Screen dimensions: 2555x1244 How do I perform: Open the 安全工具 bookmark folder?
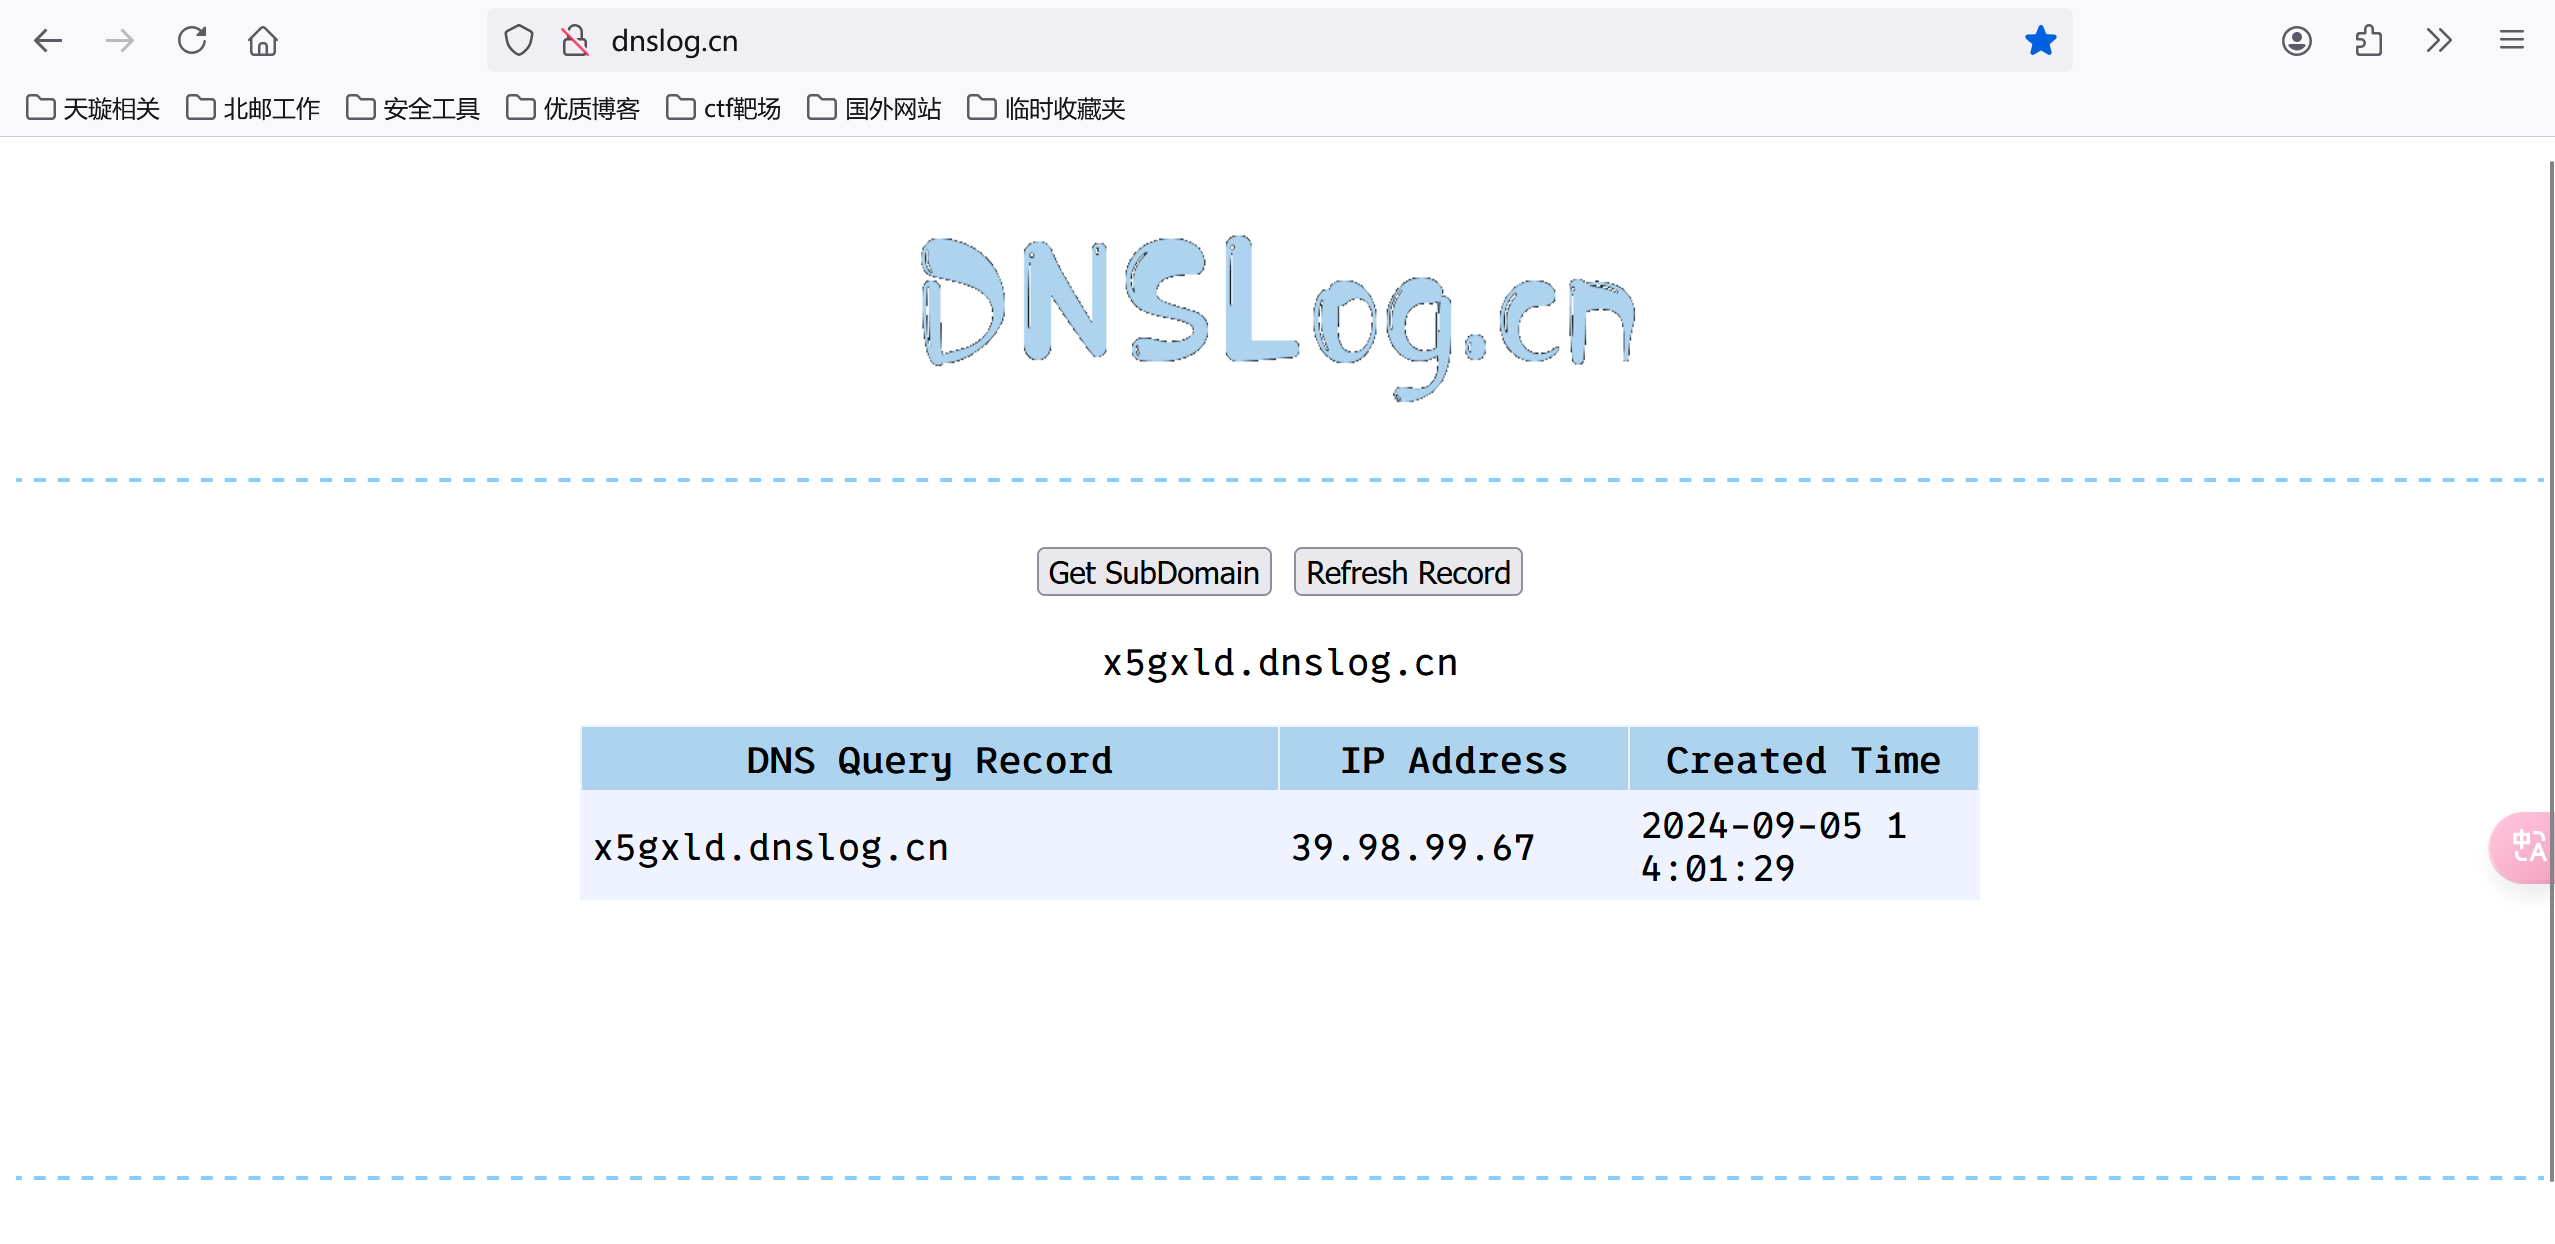[x=413, y=108]
